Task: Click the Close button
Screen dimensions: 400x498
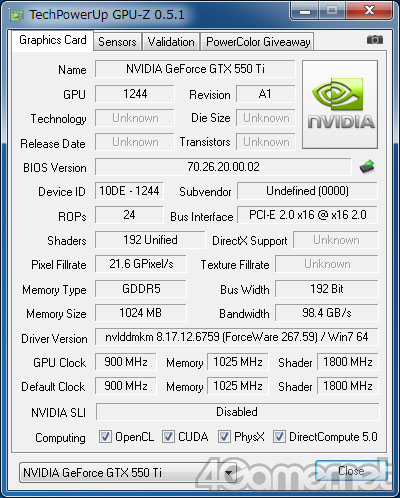Action: 351,471
